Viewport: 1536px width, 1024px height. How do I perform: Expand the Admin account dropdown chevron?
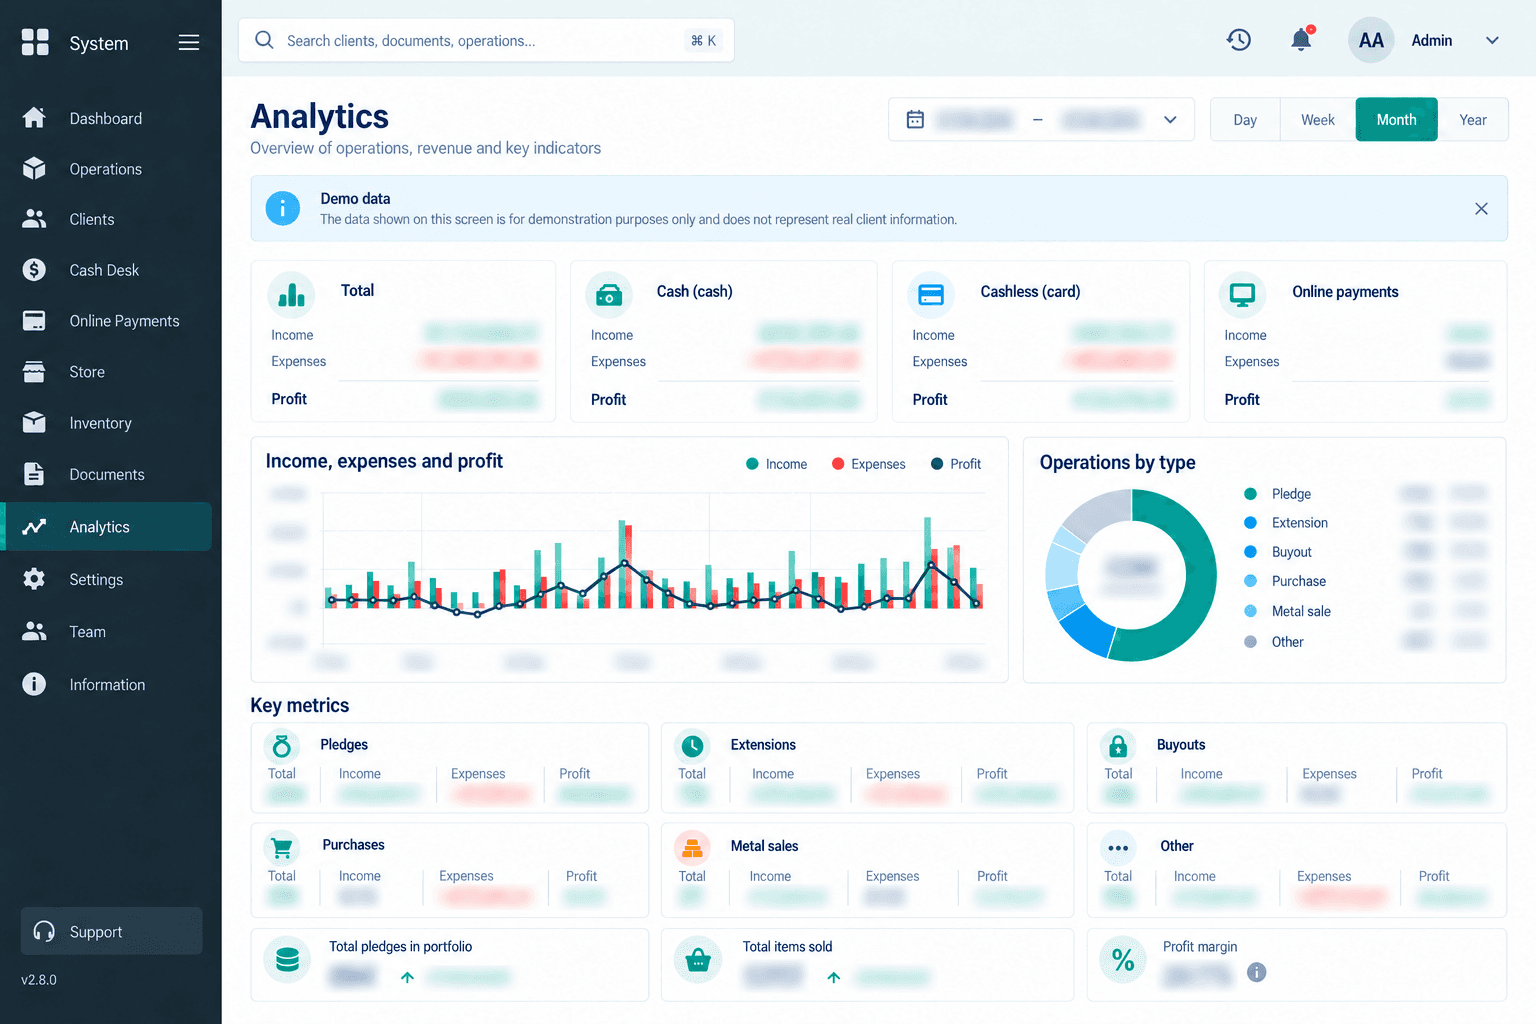(x=1492, y=41)
